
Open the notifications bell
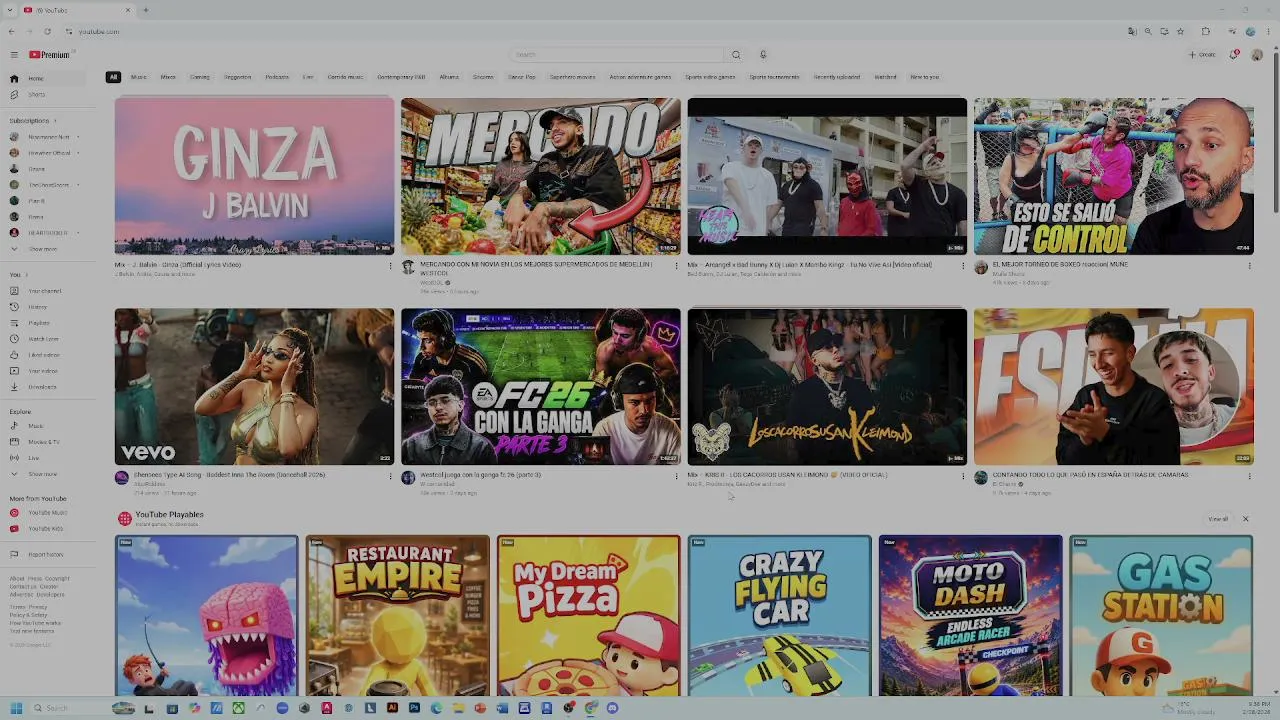click(x=1234, y=55)
